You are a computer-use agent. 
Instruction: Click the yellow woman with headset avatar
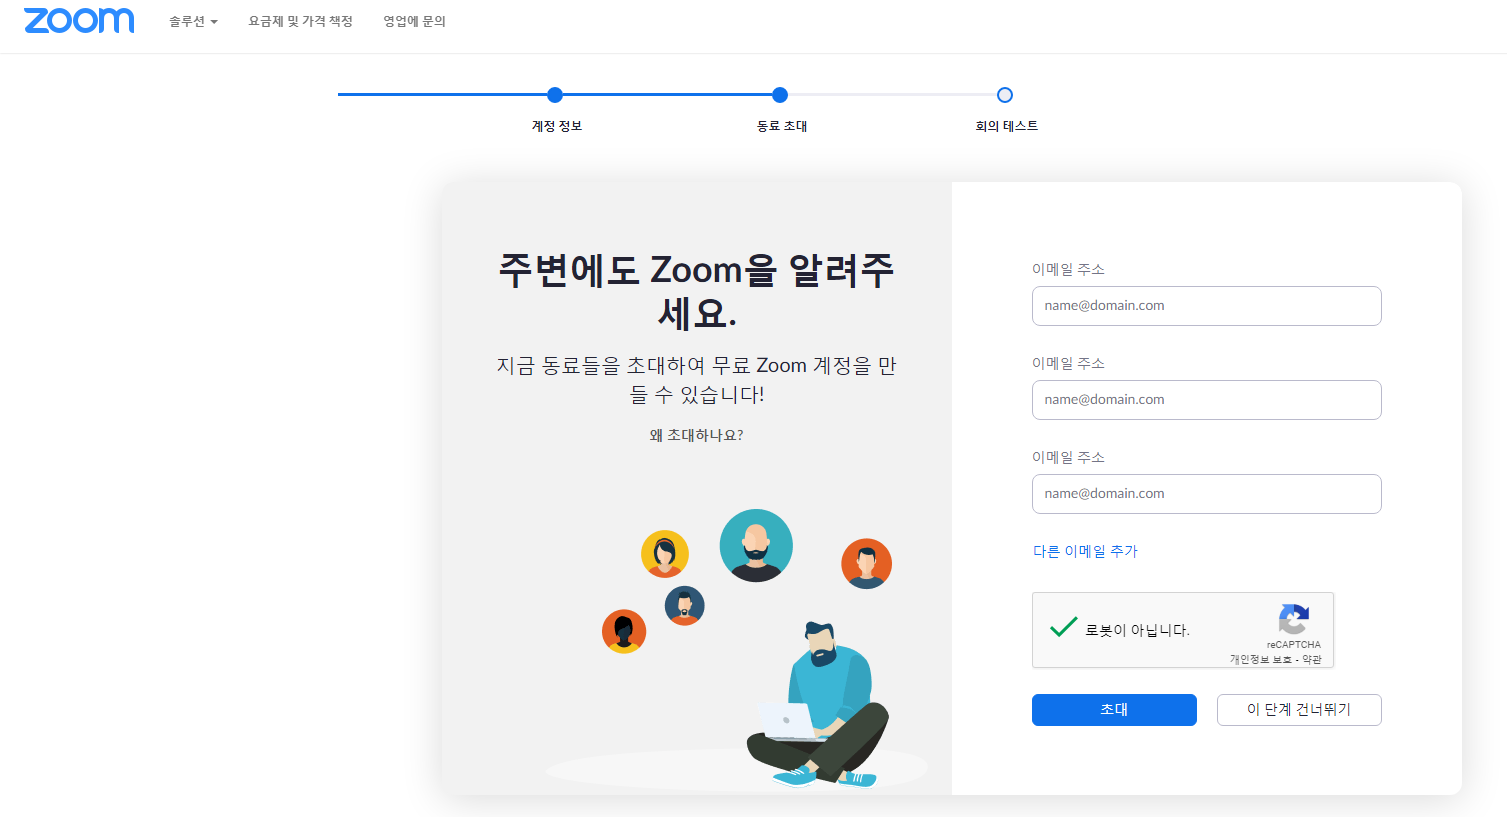(665, 554)
